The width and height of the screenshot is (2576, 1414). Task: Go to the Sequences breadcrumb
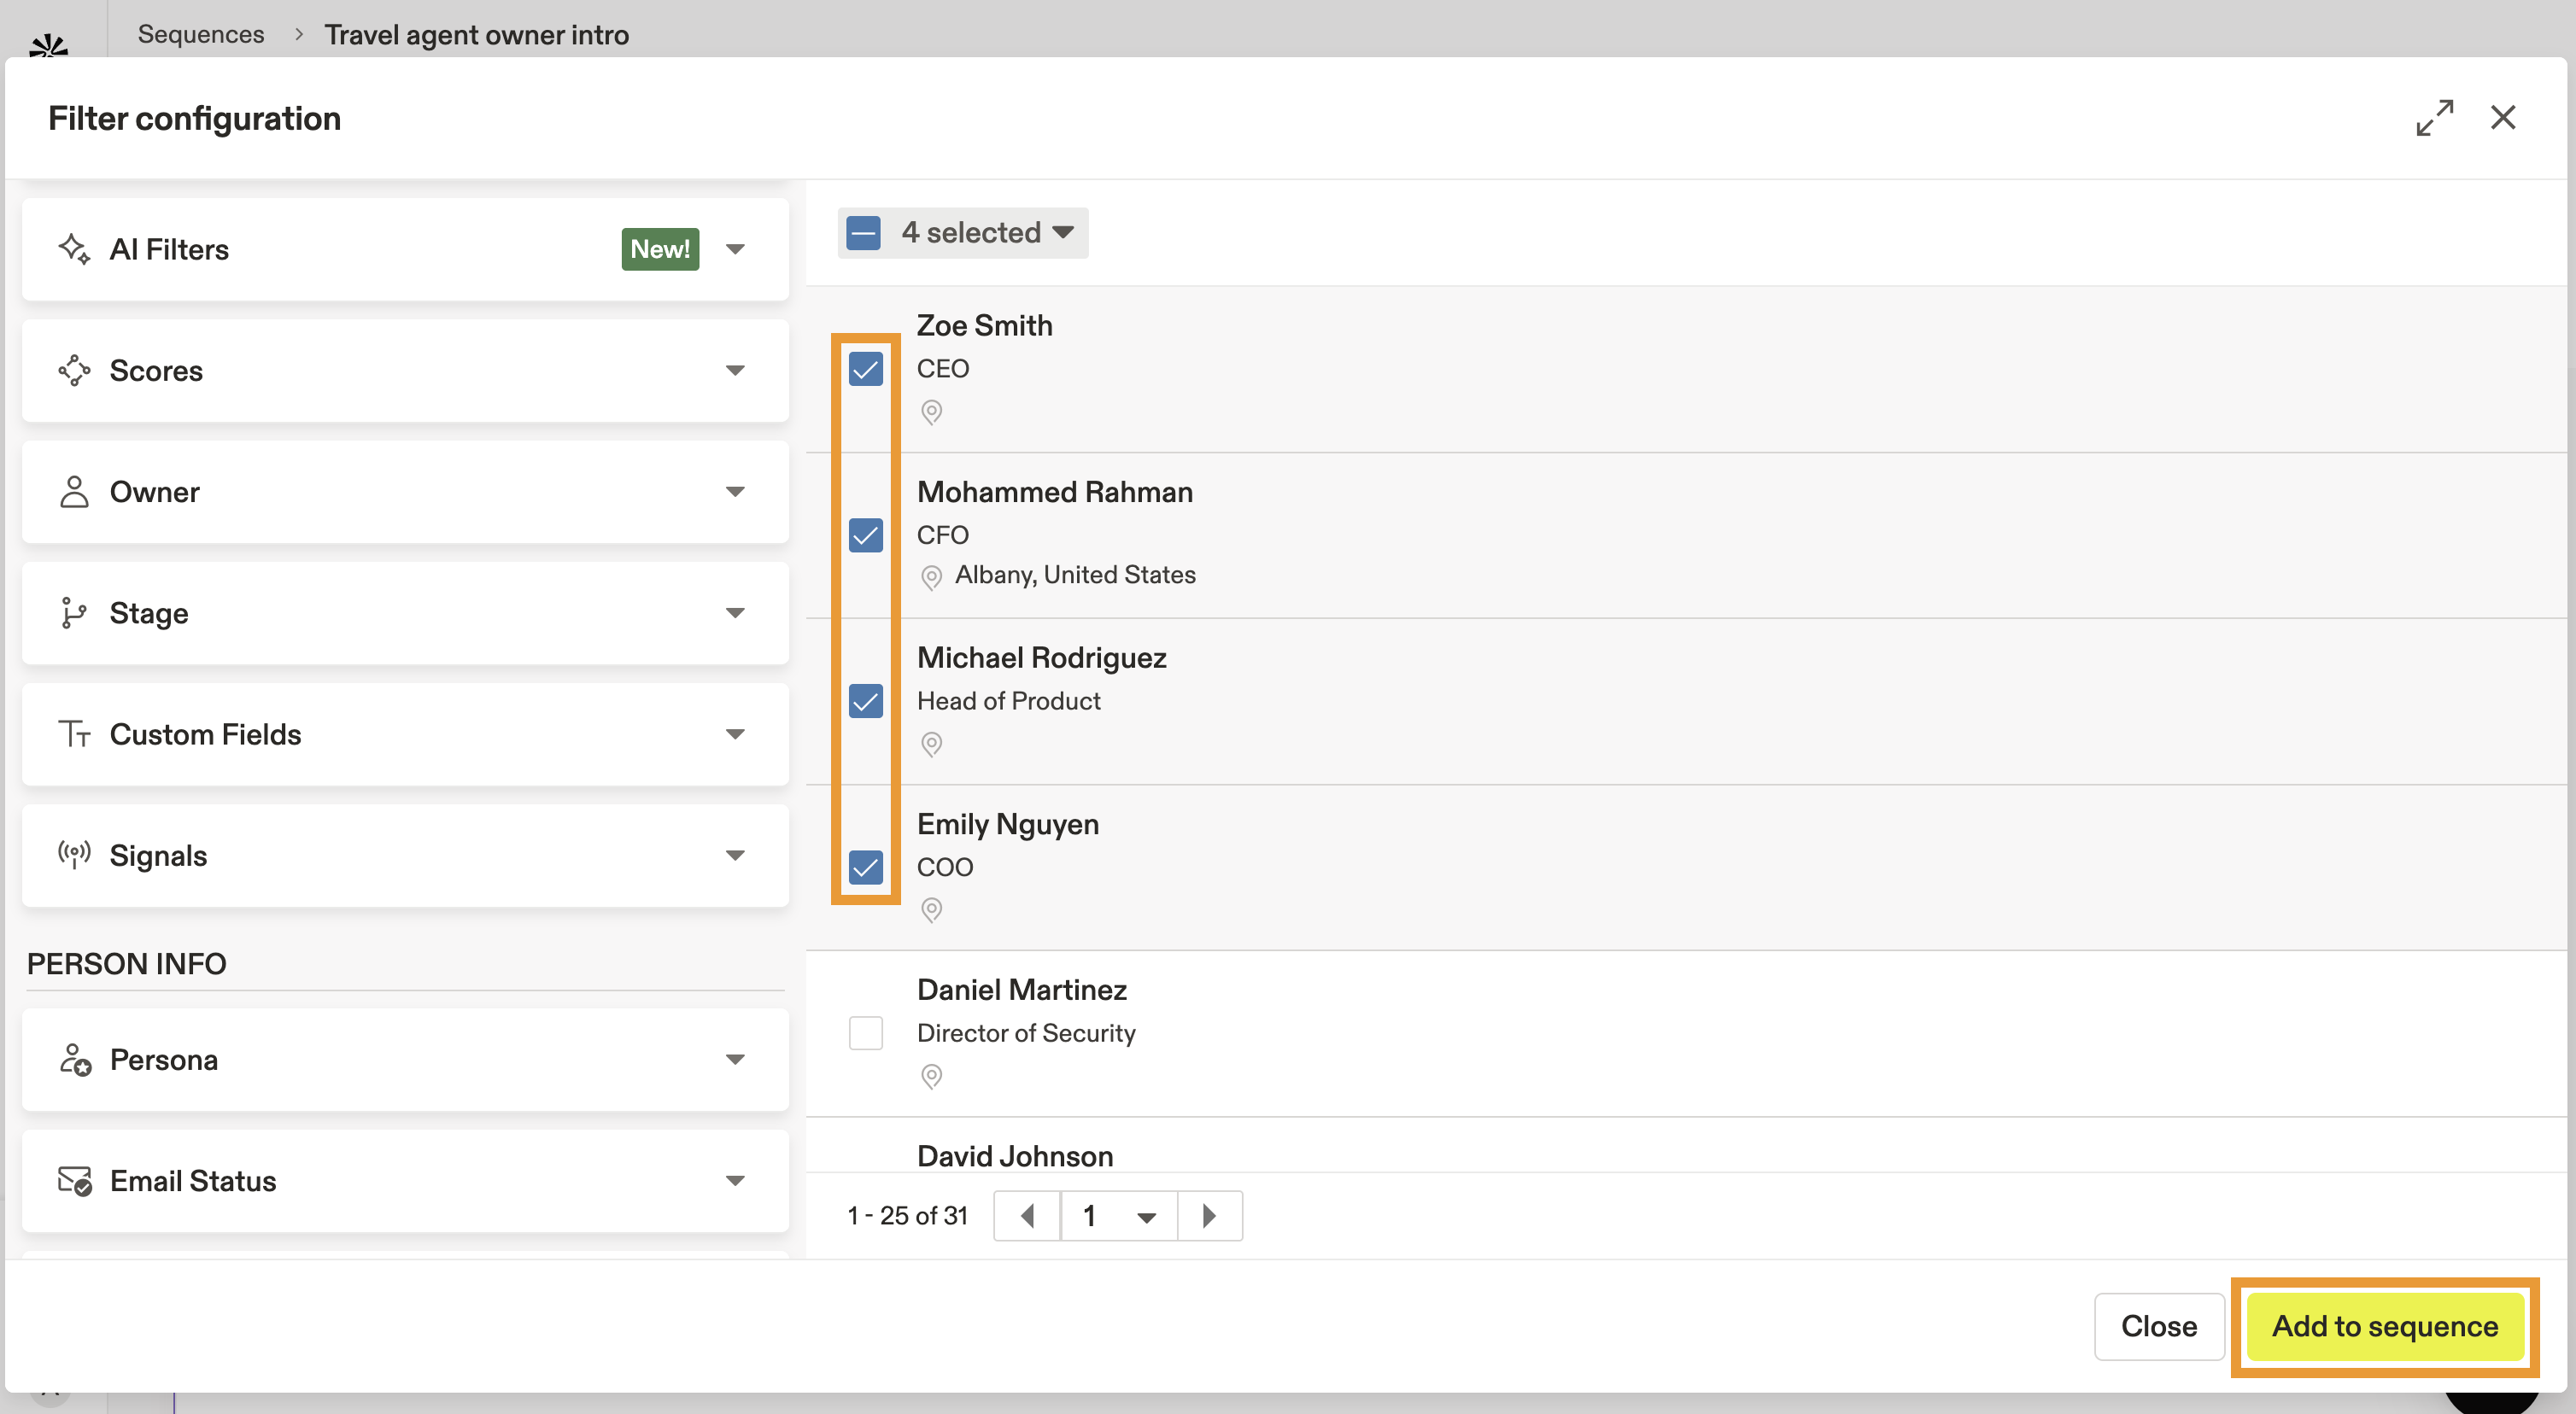pos(201,34)
